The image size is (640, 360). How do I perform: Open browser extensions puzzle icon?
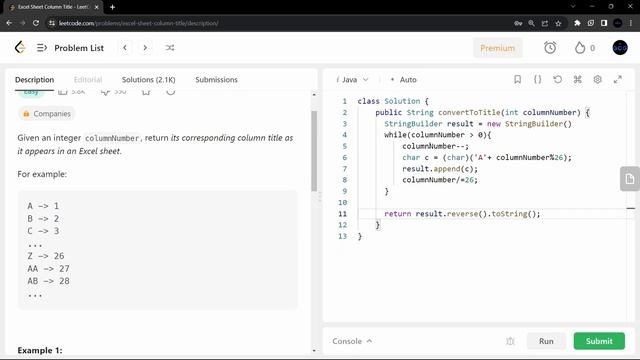577,23
